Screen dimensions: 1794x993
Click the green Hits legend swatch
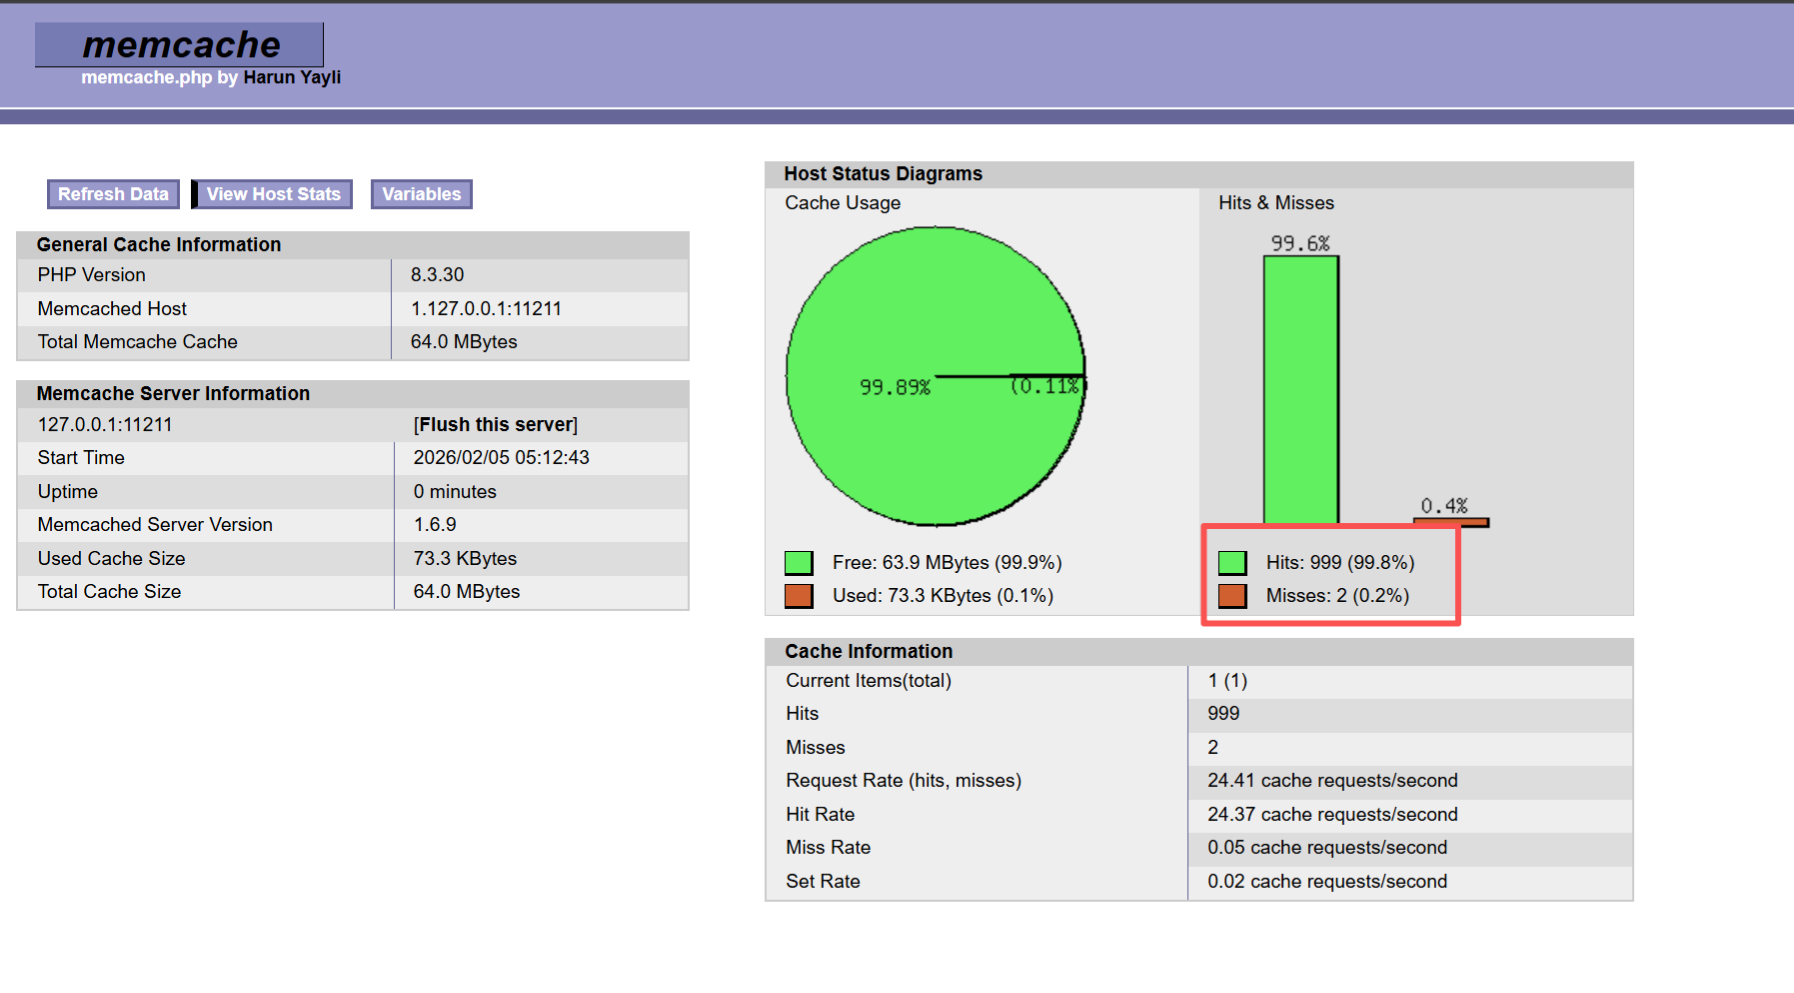coord(1232,563)
